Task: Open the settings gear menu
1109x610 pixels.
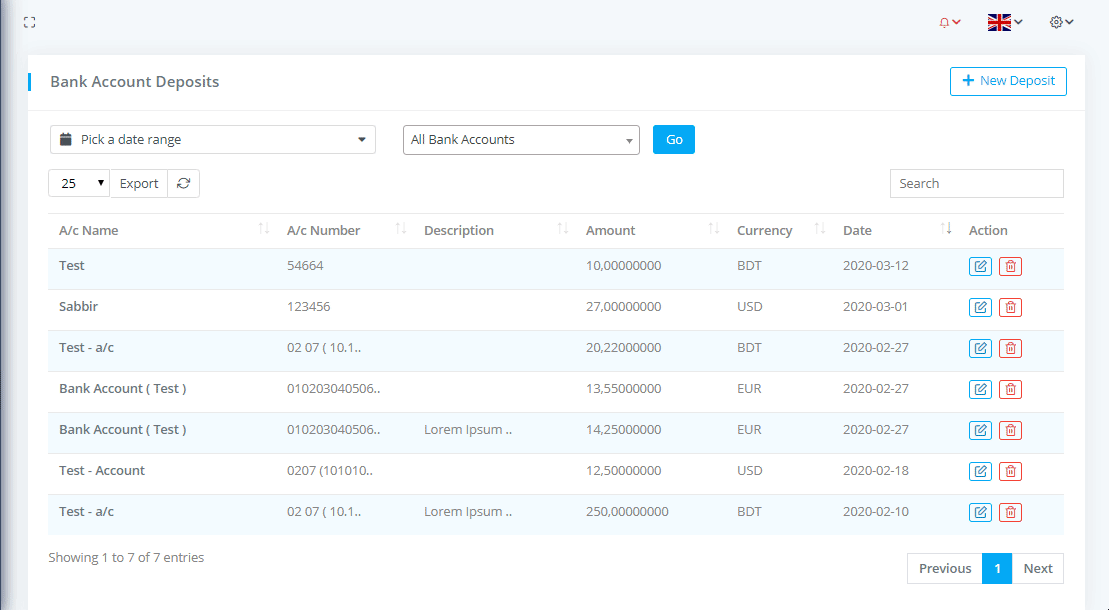Action: (1061, 22)
